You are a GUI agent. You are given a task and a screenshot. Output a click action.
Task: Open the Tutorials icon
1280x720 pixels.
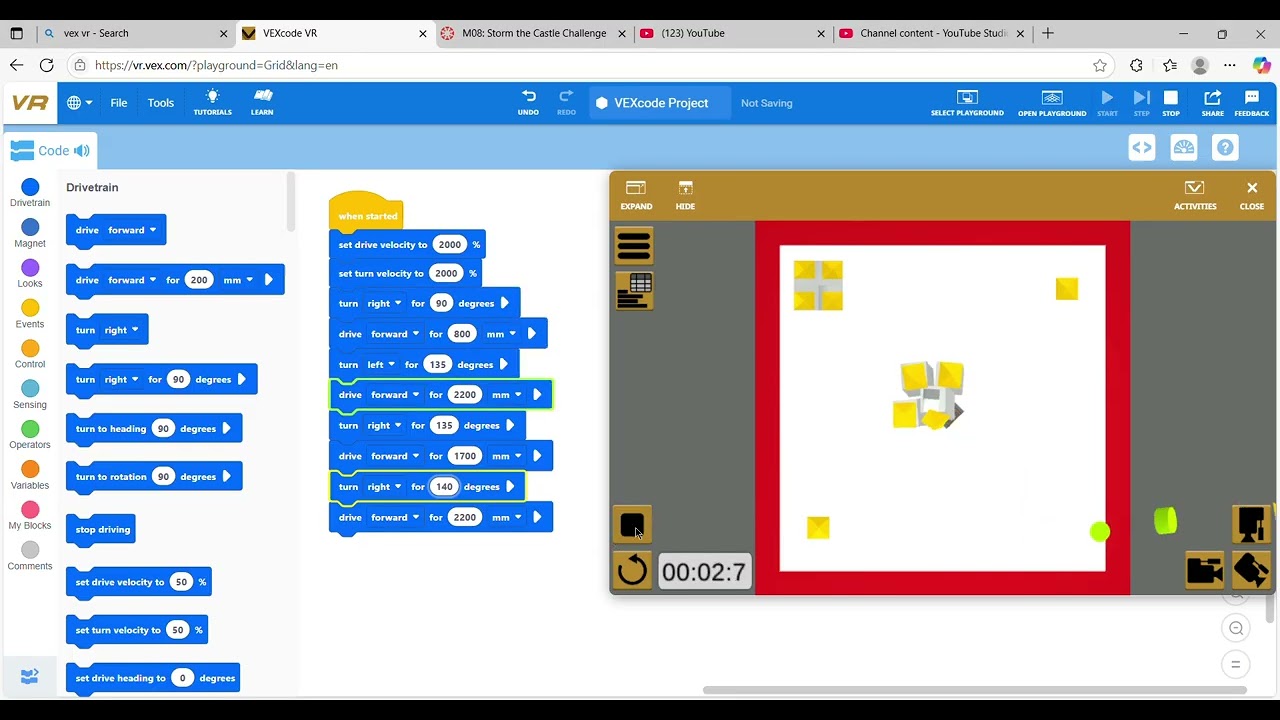[212, 102]
